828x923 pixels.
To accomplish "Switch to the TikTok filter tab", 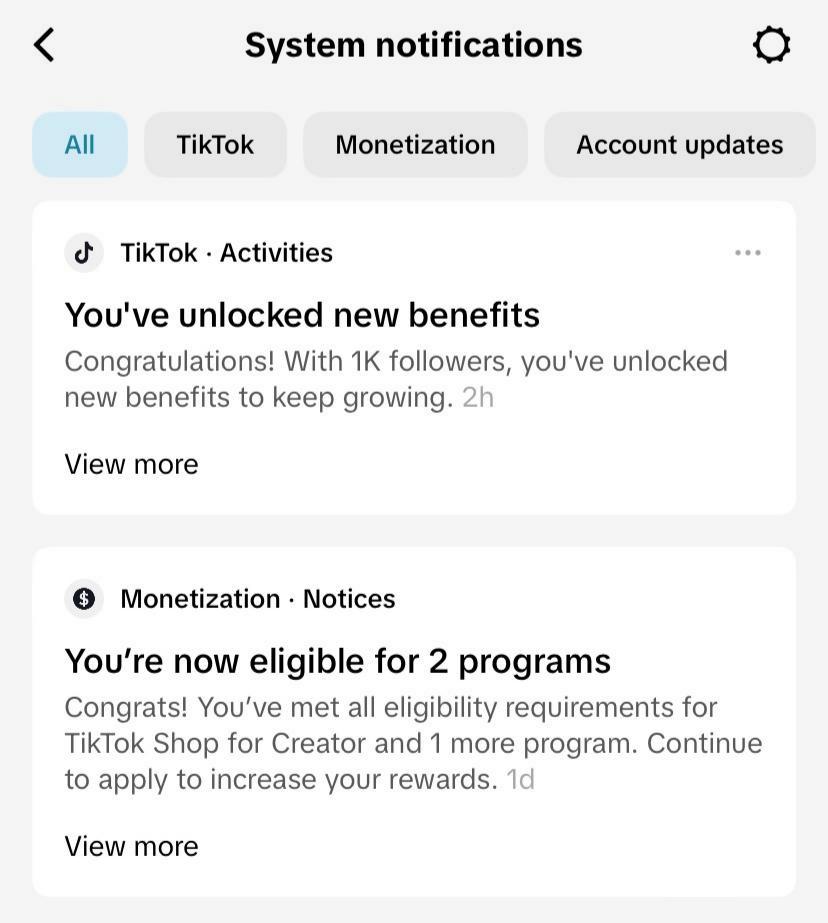I will [x=215, y=145].
